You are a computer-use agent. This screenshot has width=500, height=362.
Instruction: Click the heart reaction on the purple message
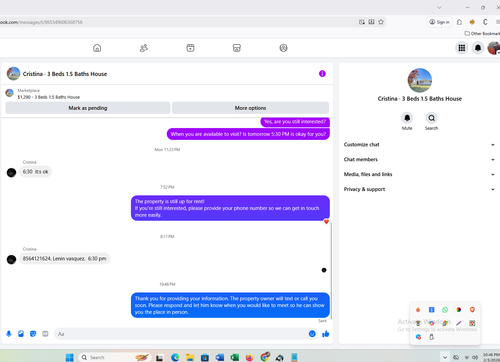(326, 222)
